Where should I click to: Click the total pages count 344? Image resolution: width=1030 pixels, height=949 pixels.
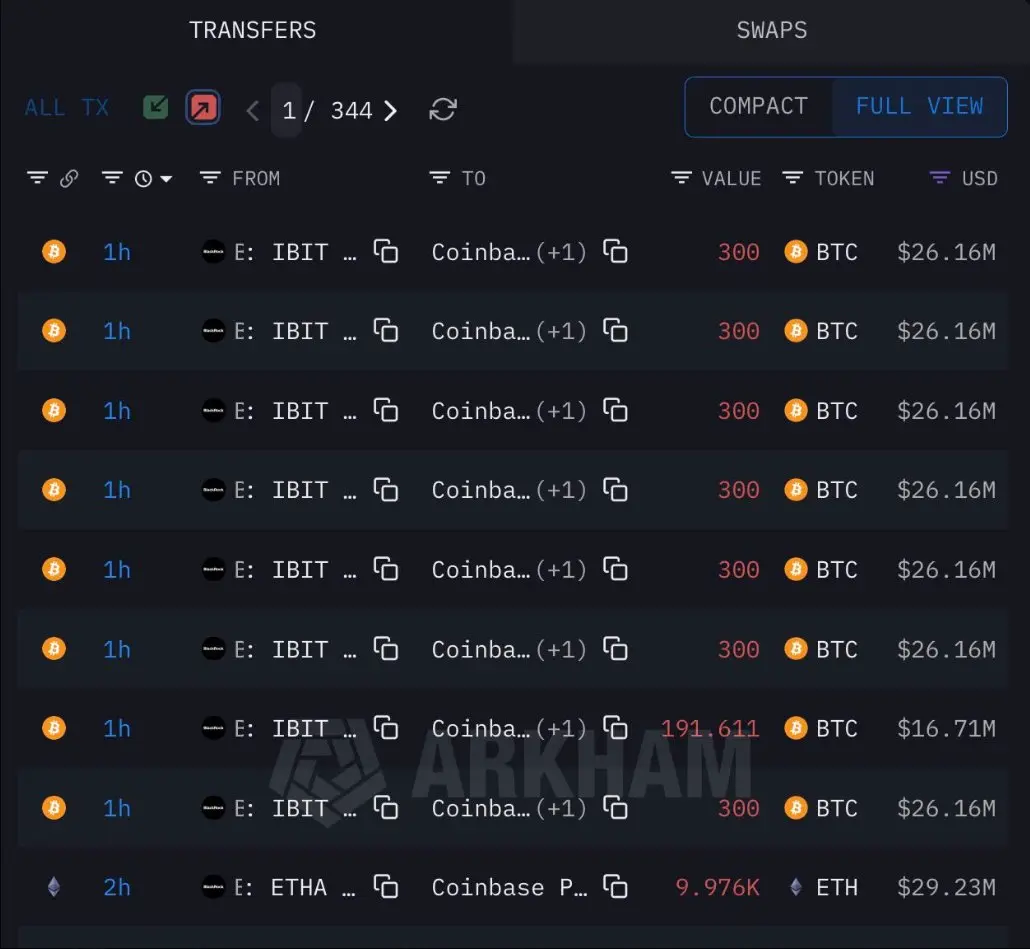[x=351, y=110]
